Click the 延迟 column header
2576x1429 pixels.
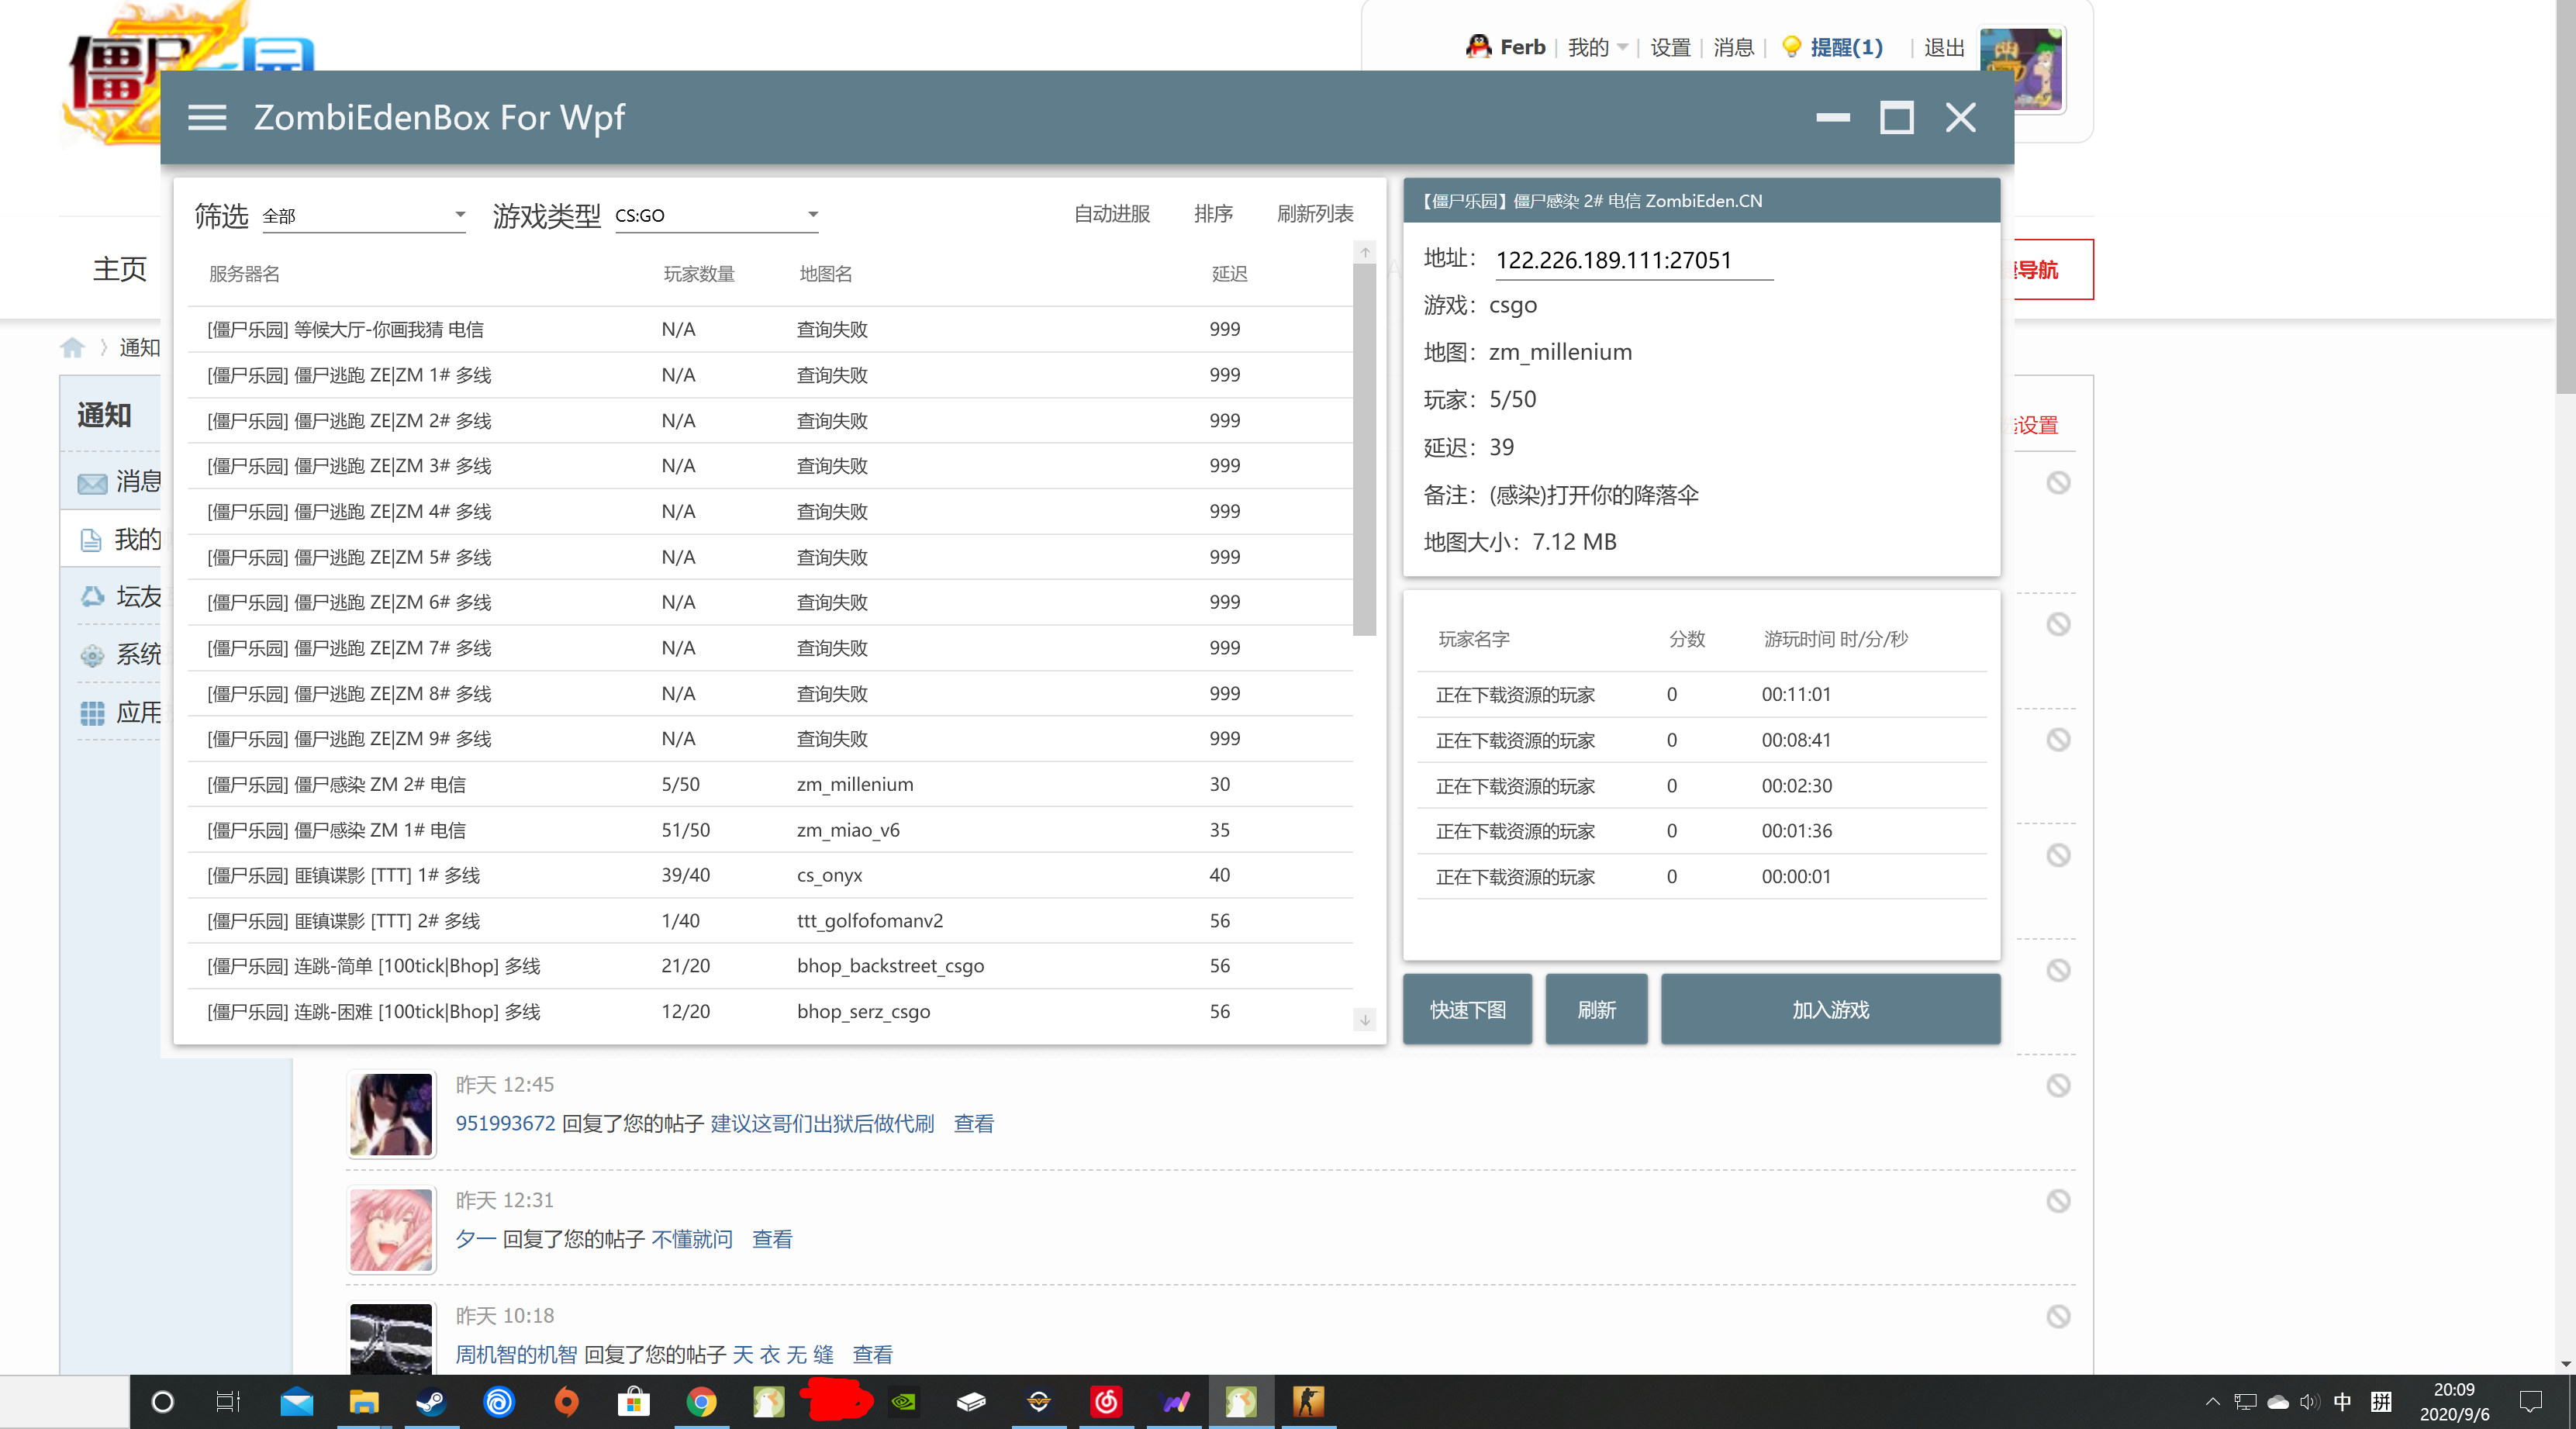tap(1229, 274)
